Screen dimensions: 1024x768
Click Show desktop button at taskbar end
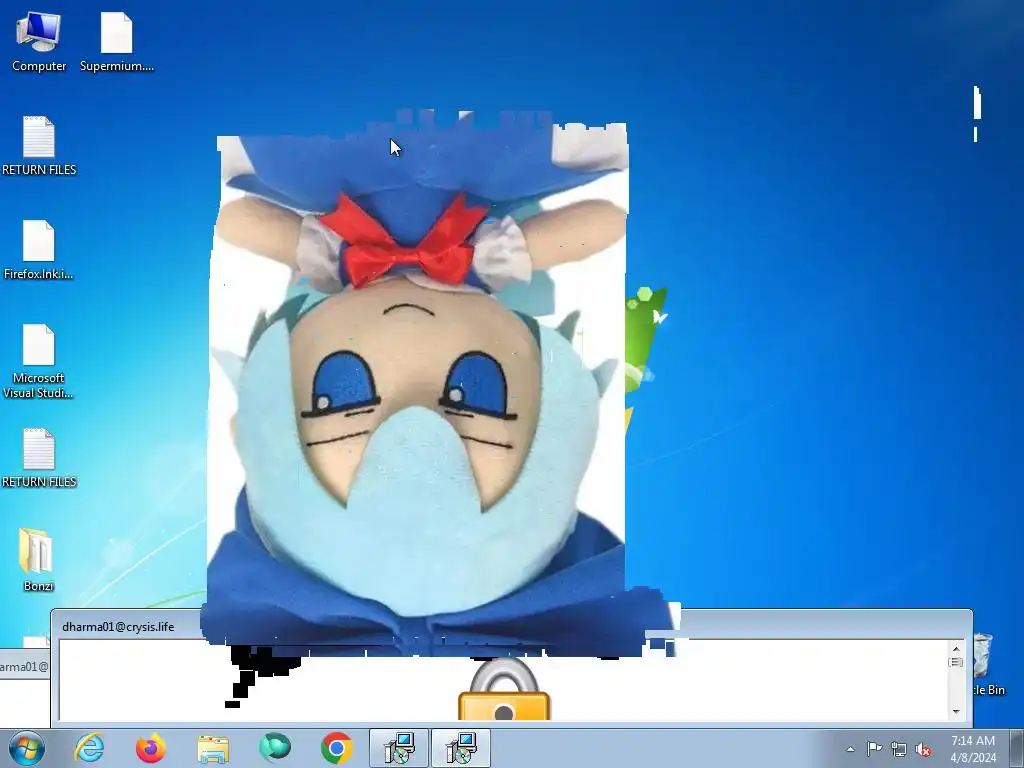pos(1017,748)
